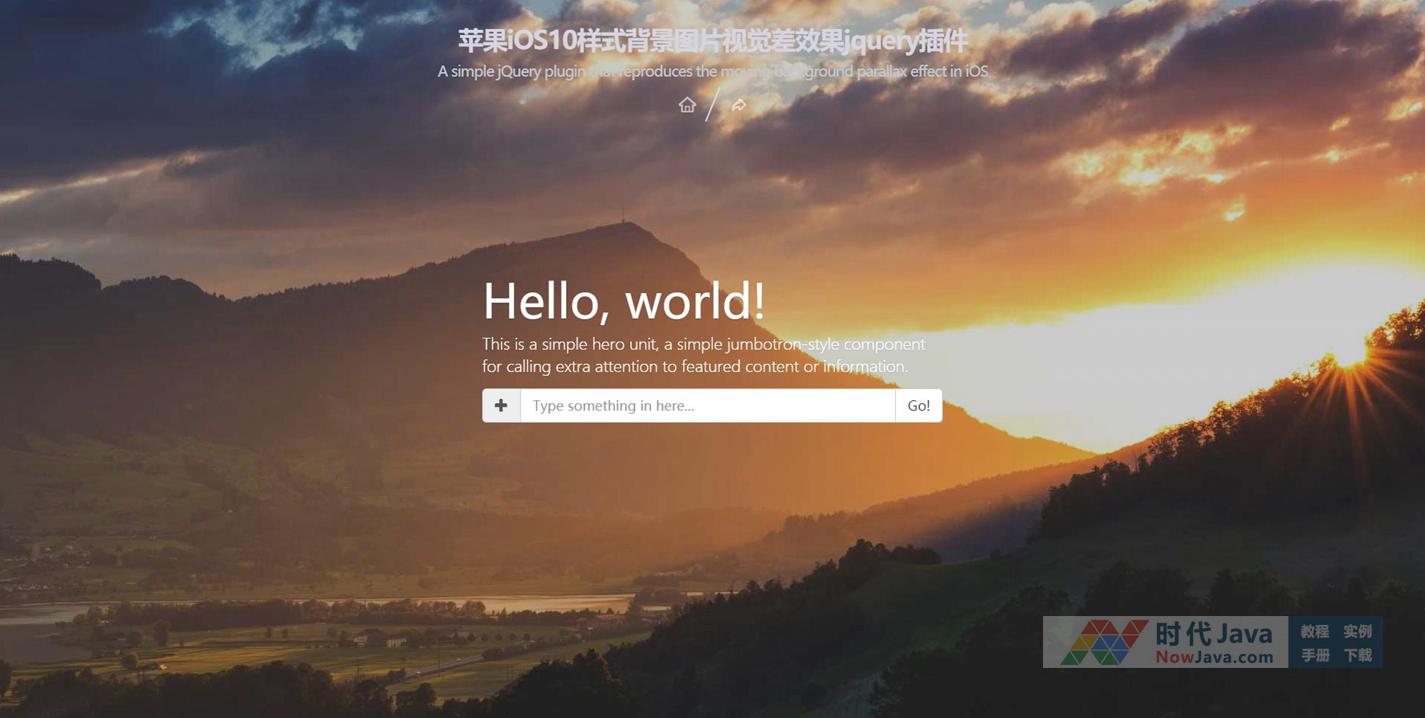Click the share arrow icon

click(x=739, y=105)
